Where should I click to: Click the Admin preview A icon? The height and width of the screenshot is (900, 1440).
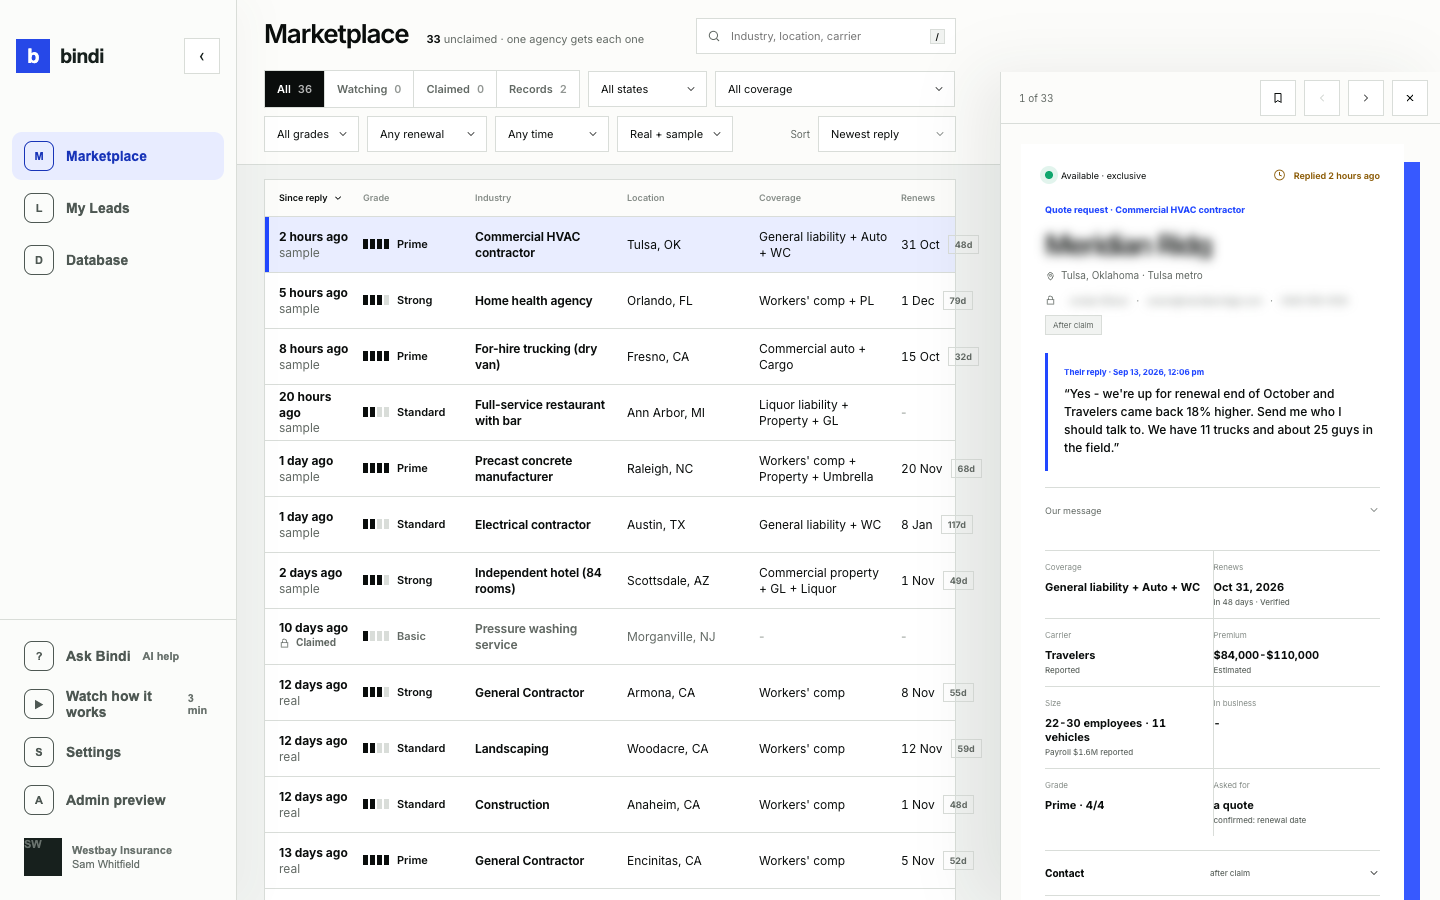[39, 800]
